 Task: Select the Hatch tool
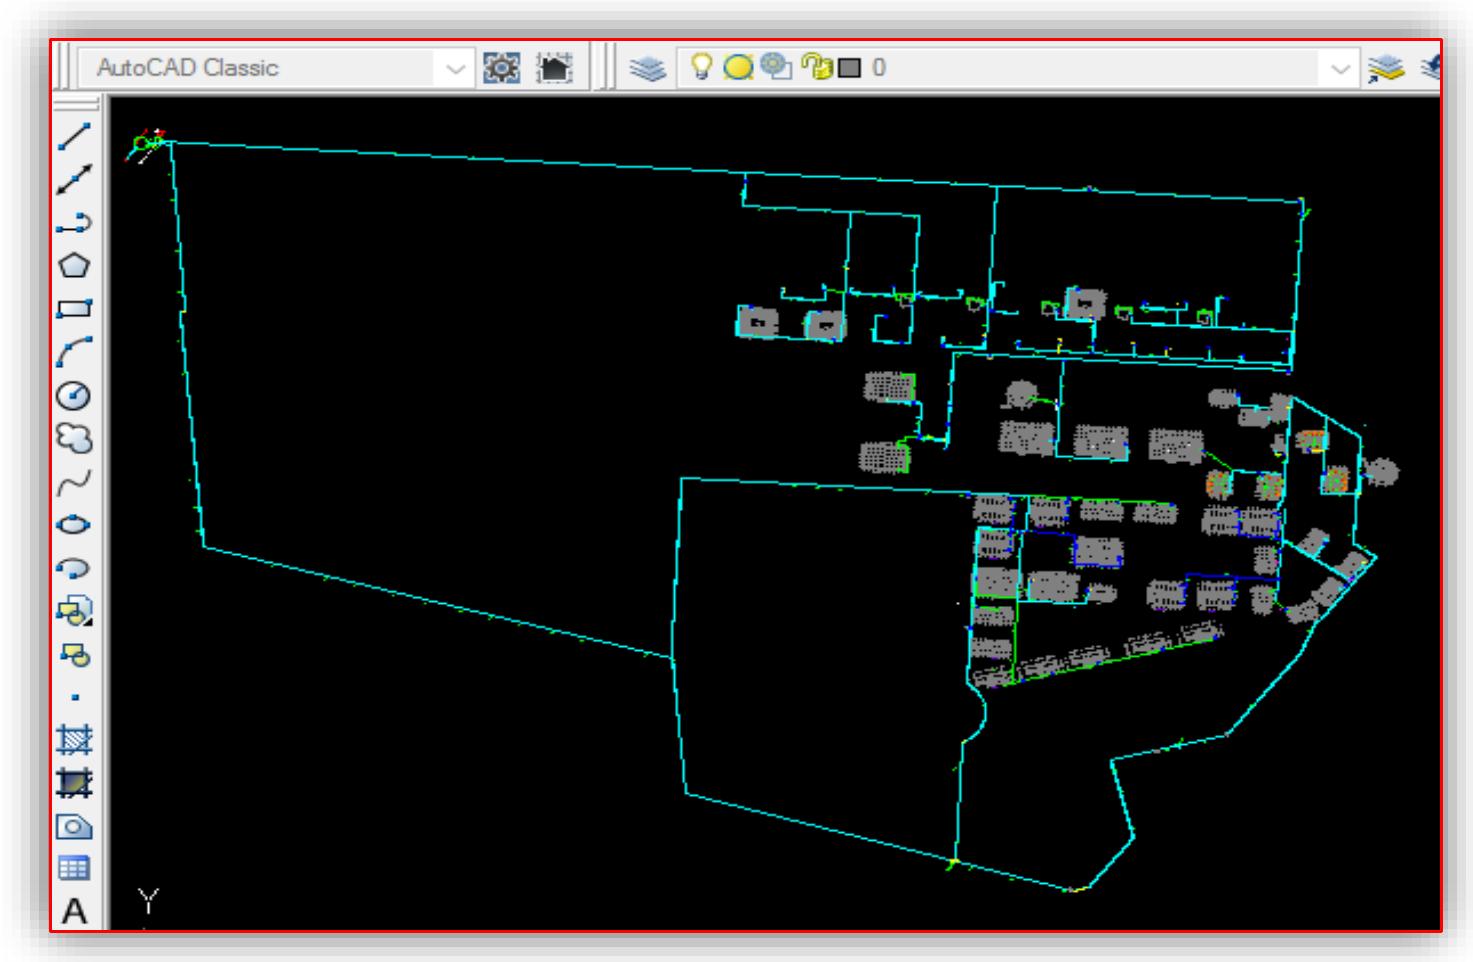pos(75,740)
